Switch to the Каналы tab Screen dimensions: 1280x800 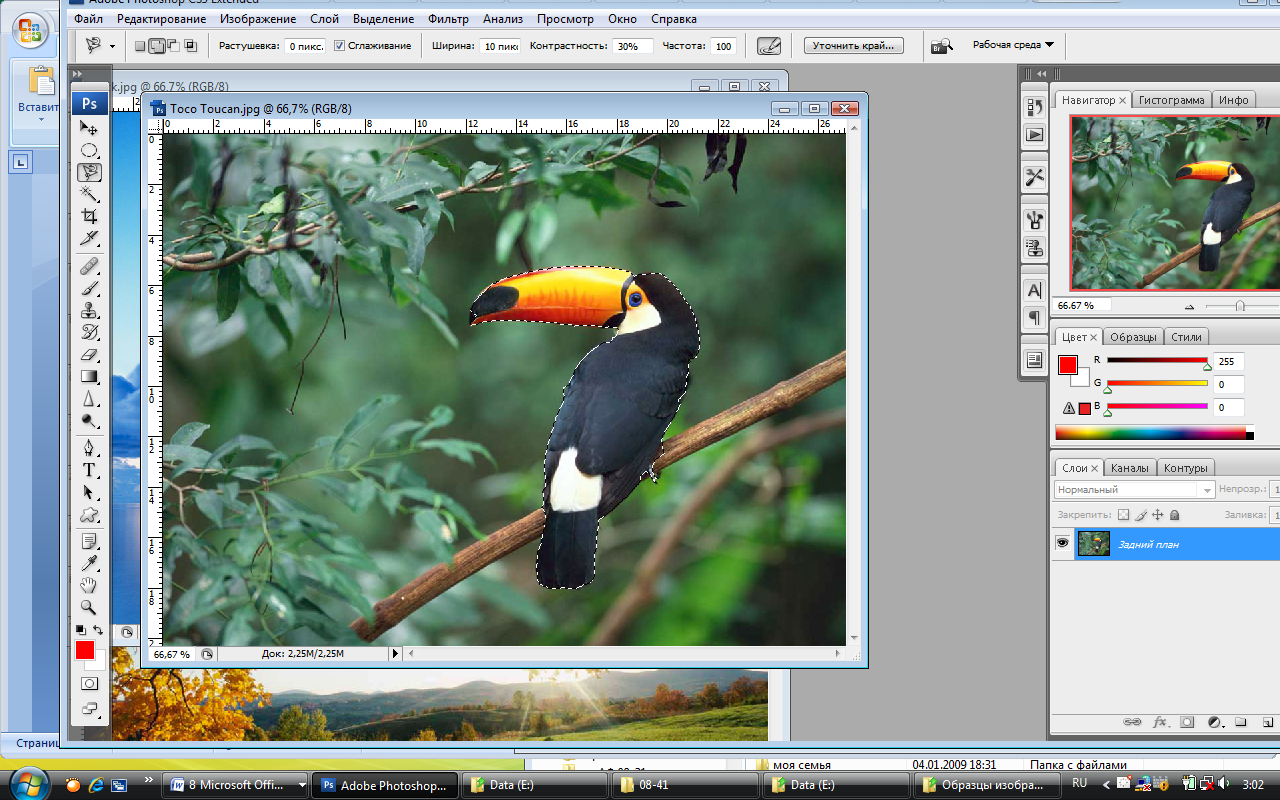pos(1130,467)
